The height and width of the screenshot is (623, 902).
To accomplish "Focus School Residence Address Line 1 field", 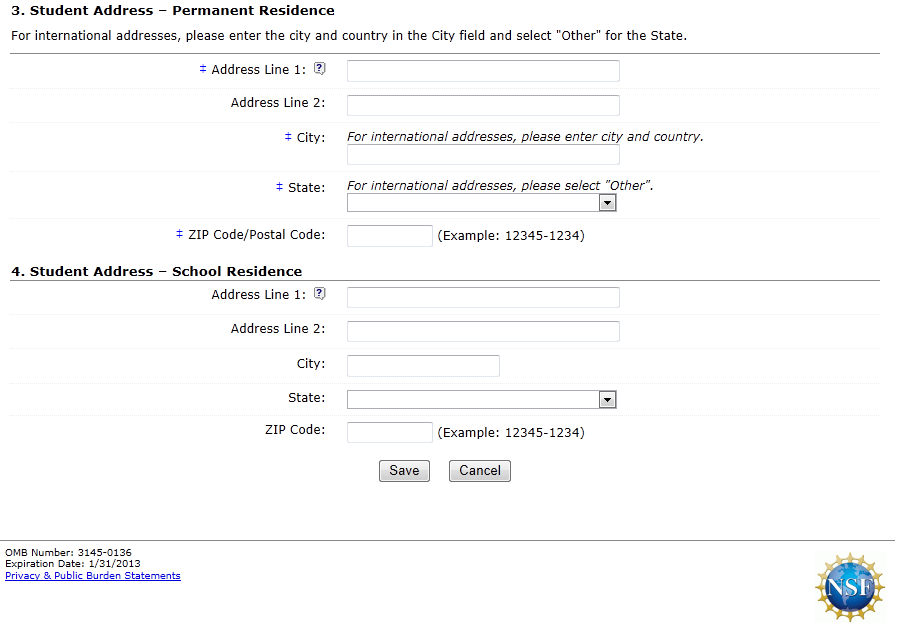I will (483, 297).
